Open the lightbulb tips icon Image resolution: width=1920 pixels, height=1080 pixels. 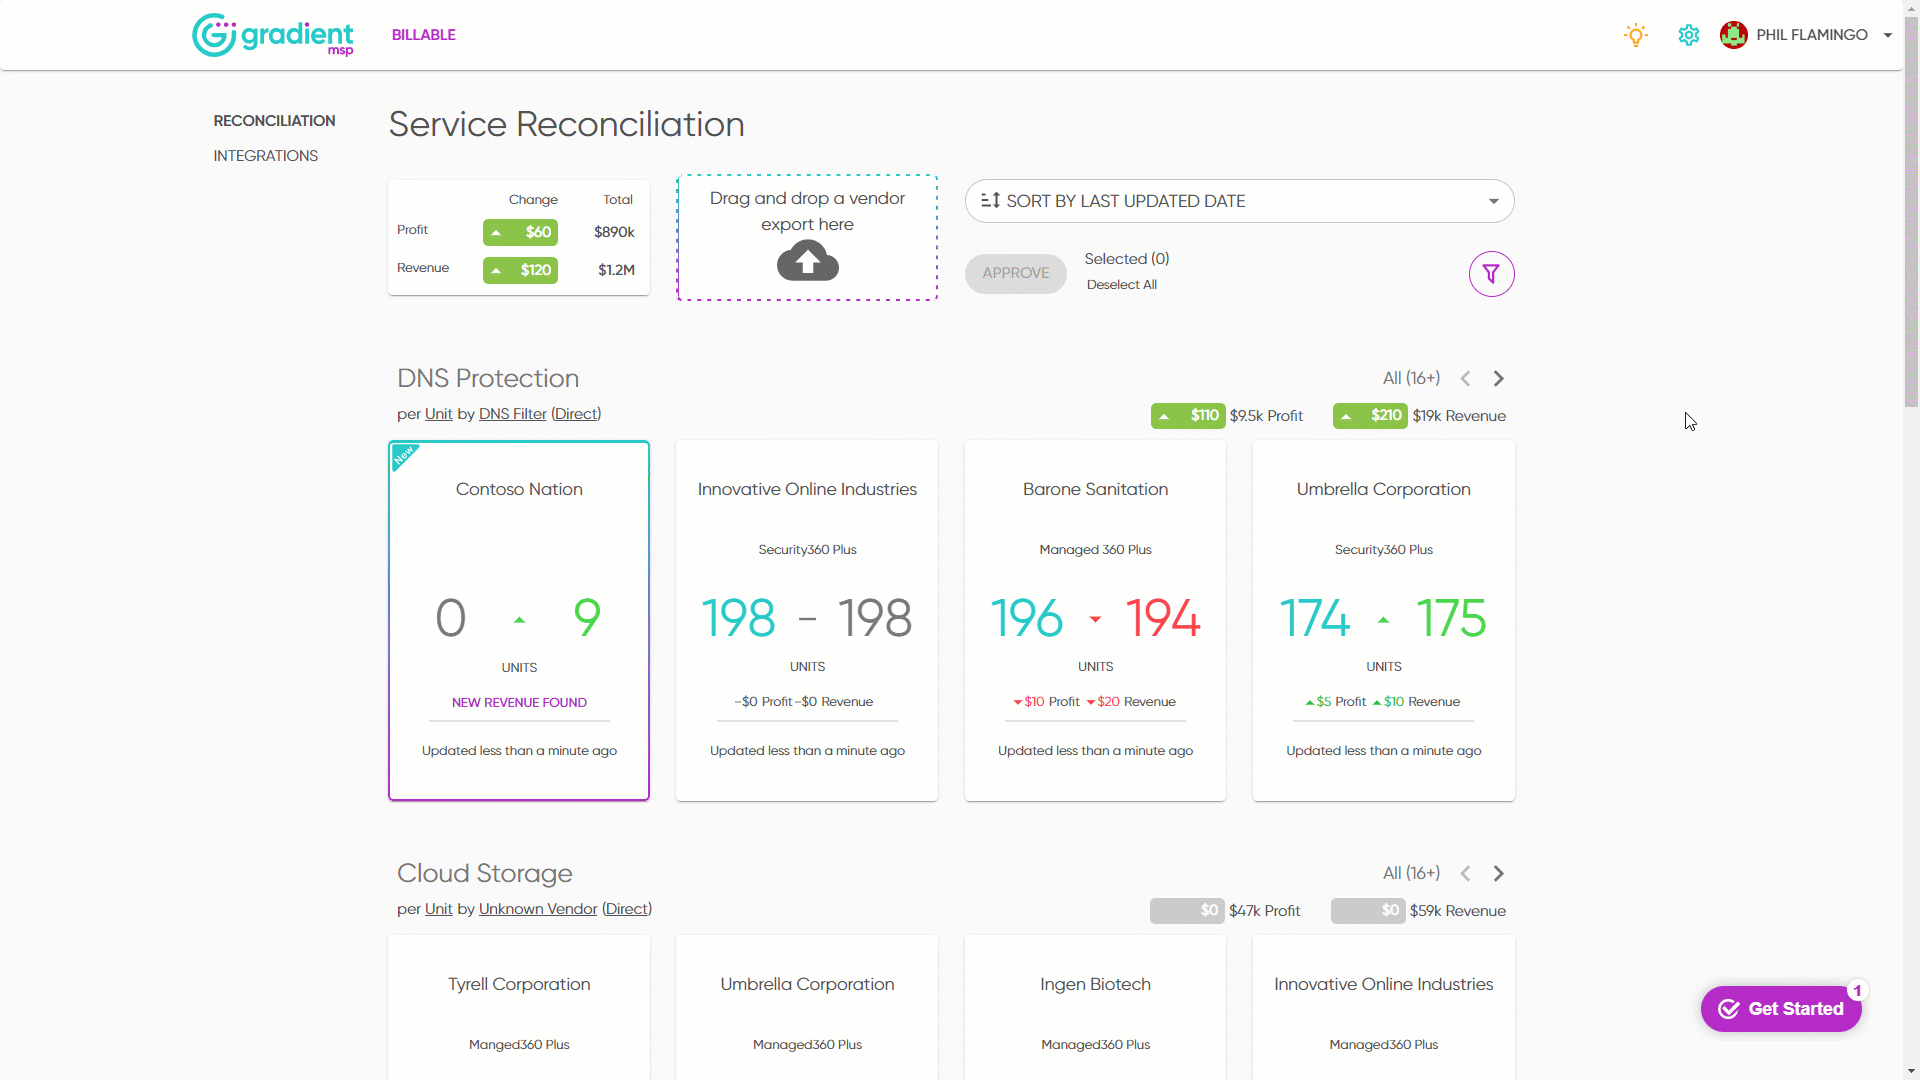click(x=1636, y=35)
